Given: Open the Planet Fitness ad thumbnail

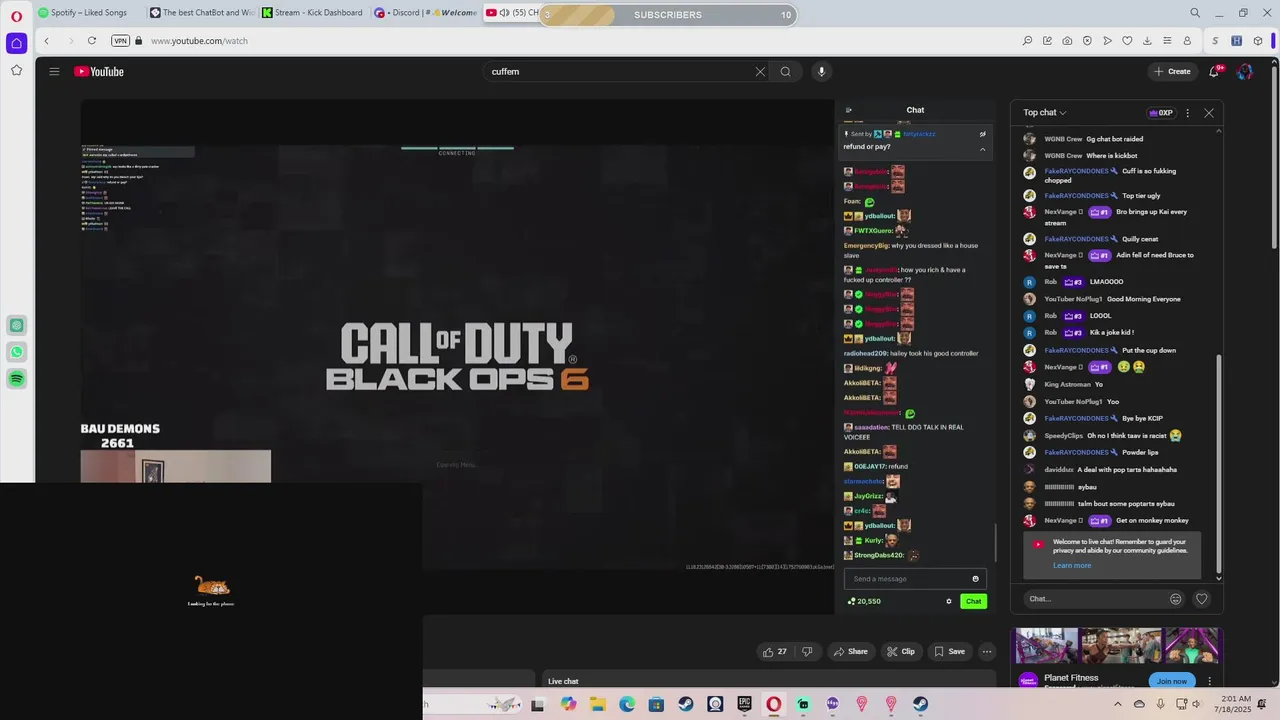Looking at the screenshot, I should click(x=1118, y=645).
